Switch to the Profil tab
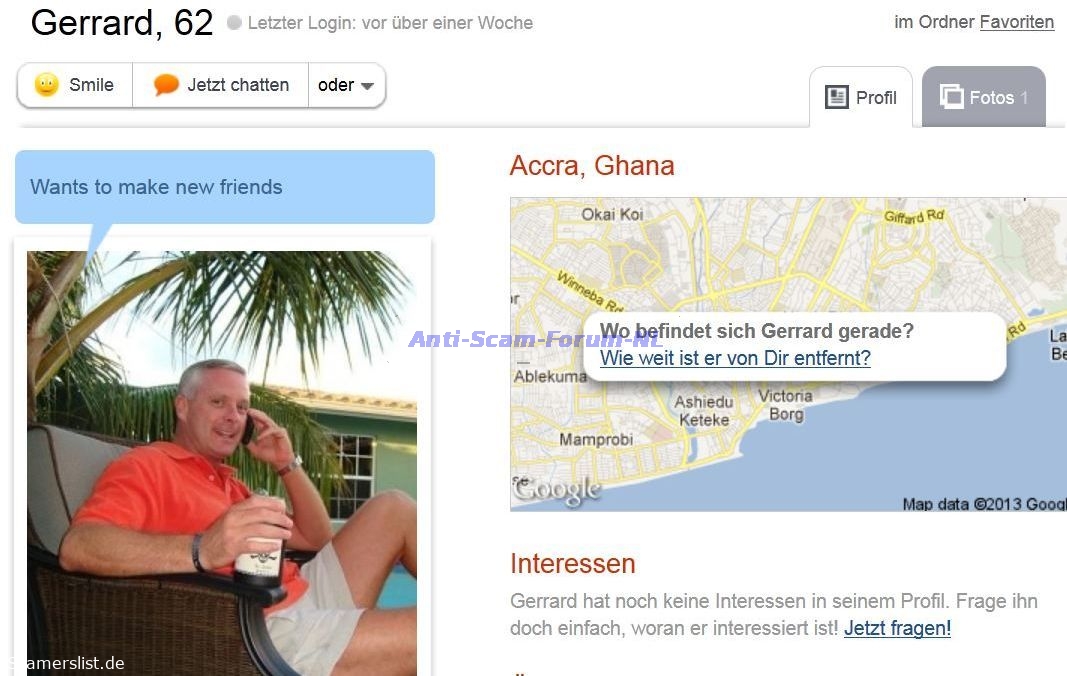 coord(861,97)
